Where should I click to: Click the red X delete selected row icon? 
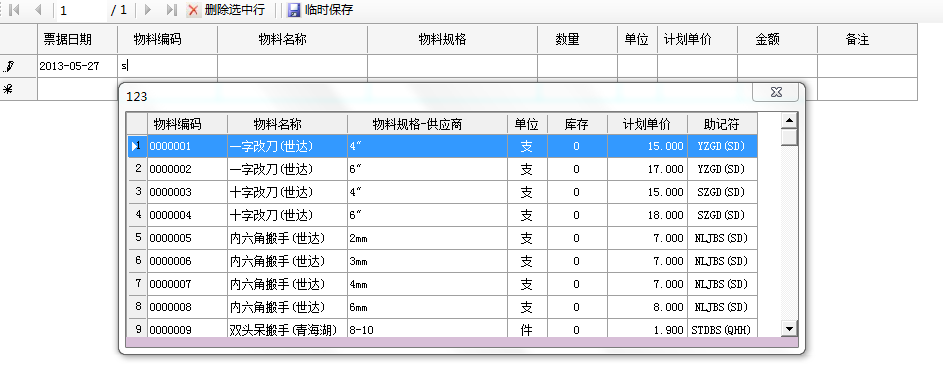pos(193,10)
